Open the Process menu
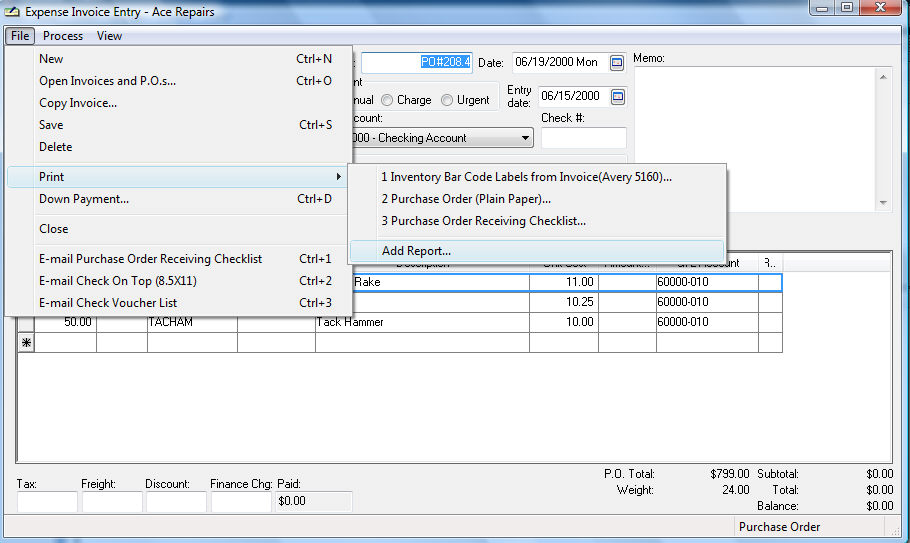The image size is (910, 543). coord(63,36)
